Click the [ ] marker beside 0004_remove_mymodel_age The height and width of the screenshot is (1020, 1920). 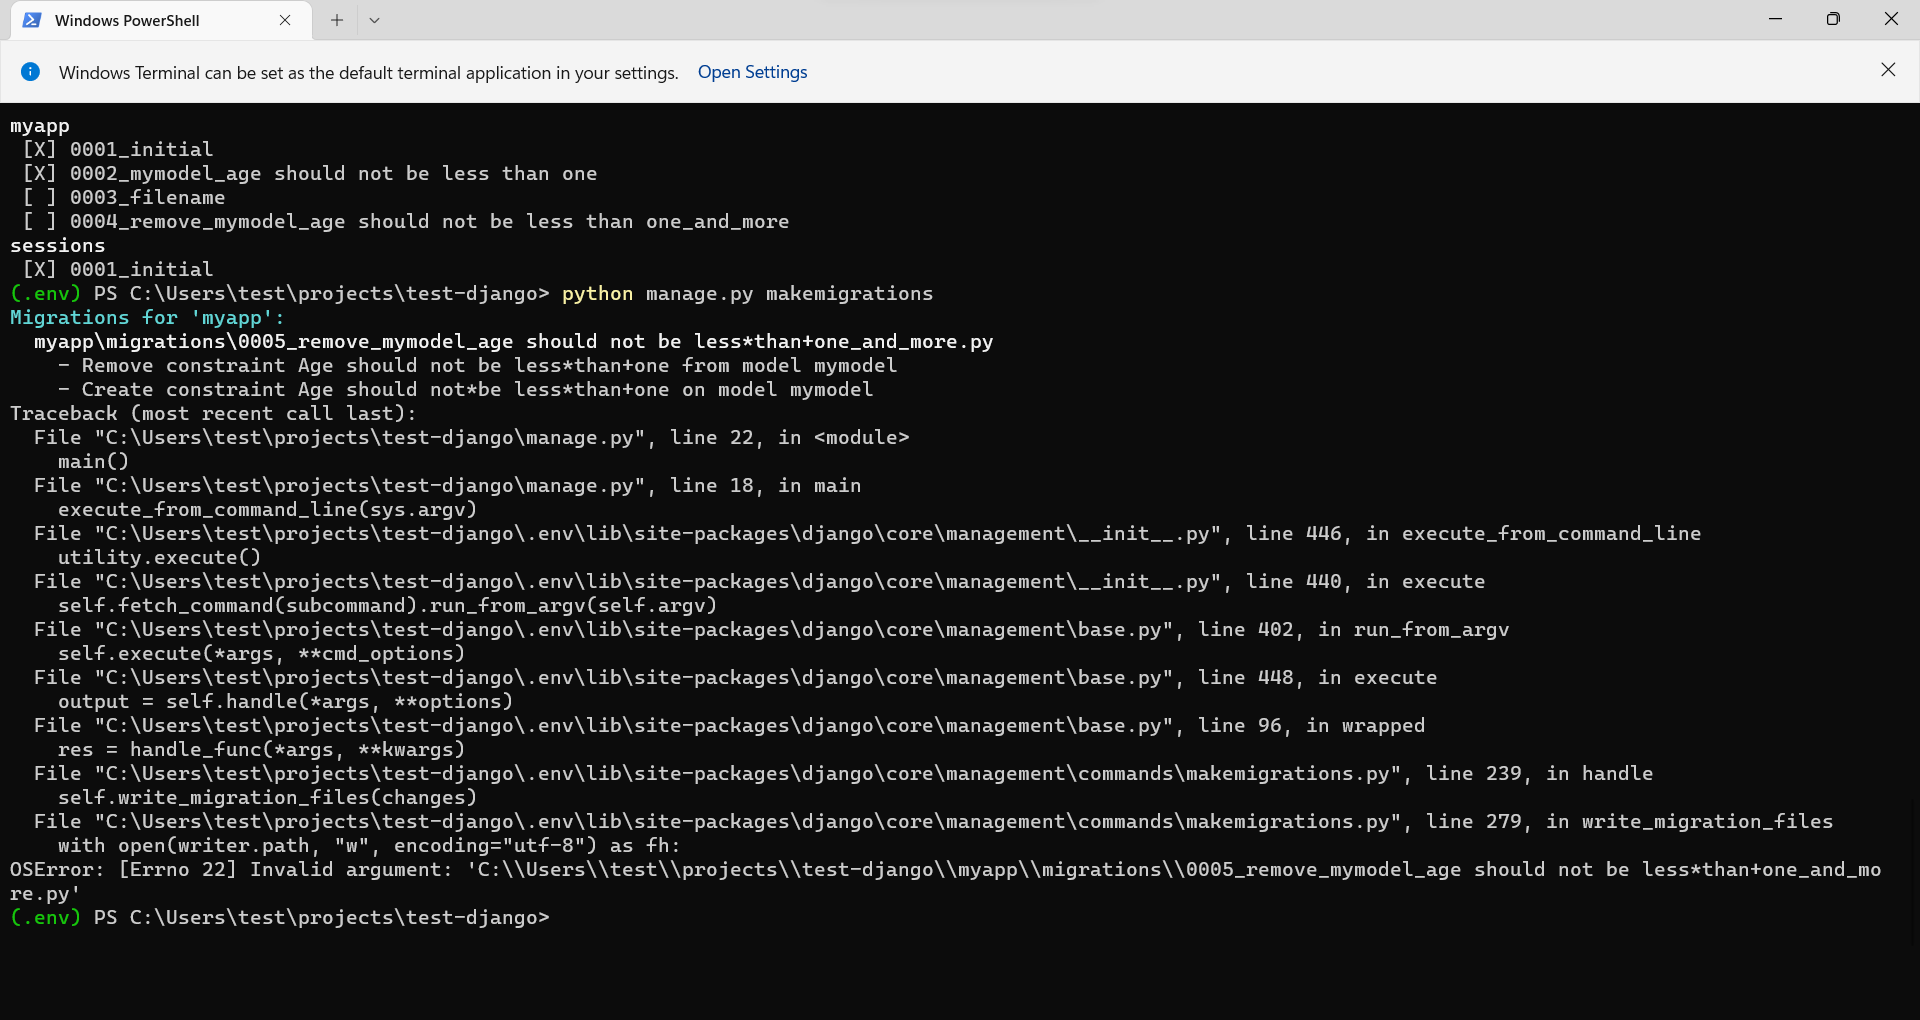point(40,222)
